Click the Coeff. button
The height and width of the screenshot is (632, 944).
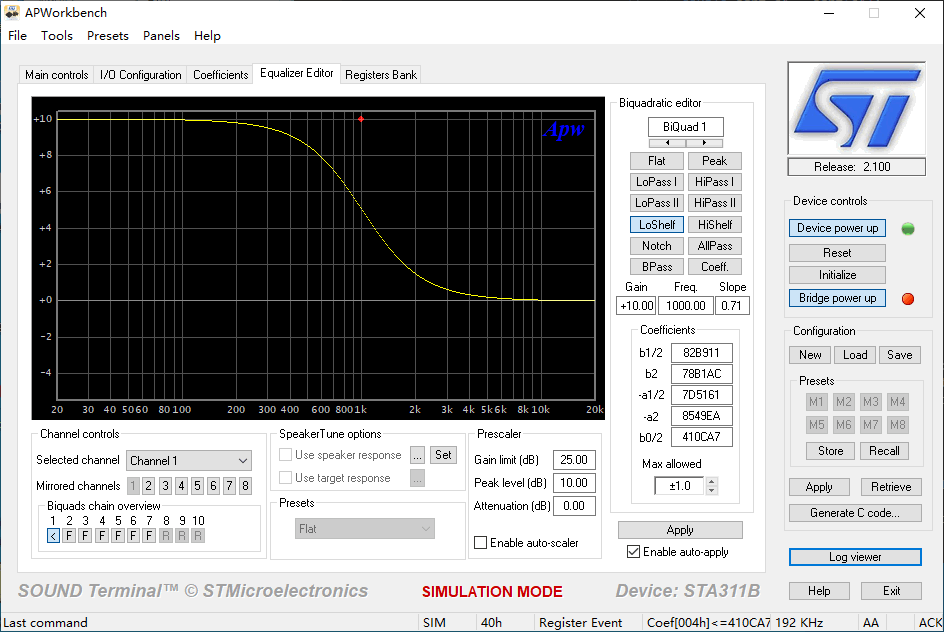(715, 267)
